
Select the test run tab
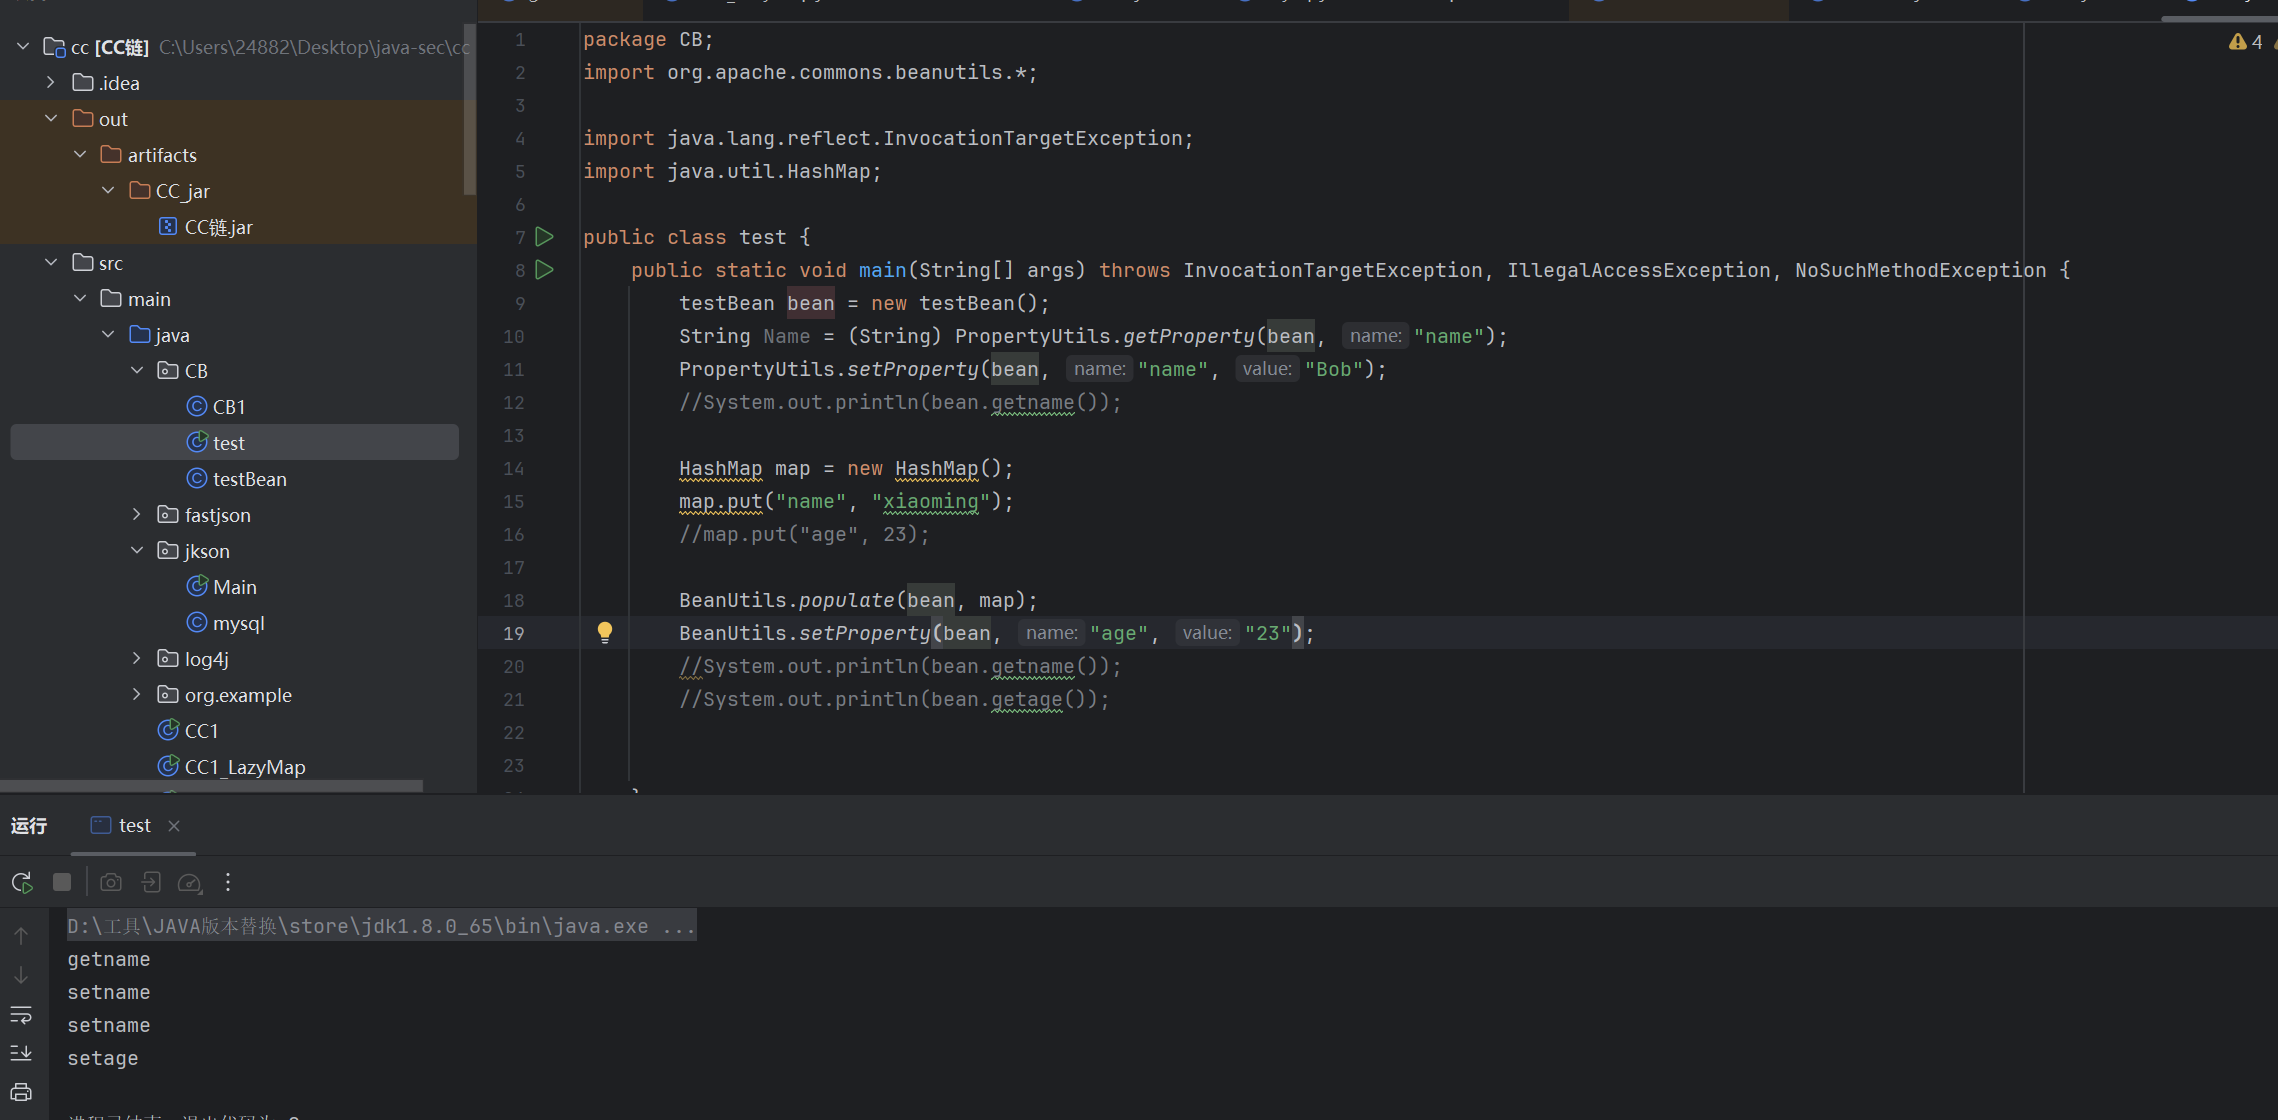[133, 826]
